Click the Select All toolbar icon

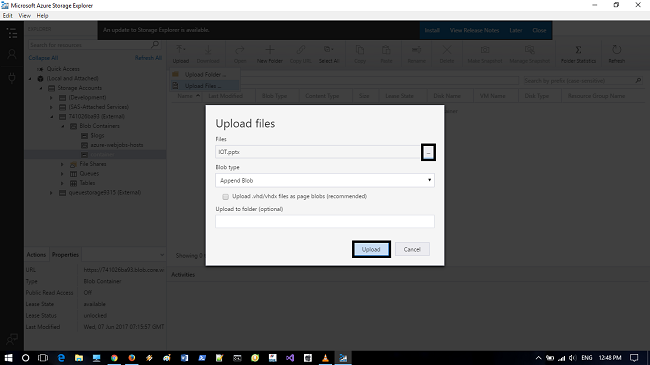click(x=329, y=50)
